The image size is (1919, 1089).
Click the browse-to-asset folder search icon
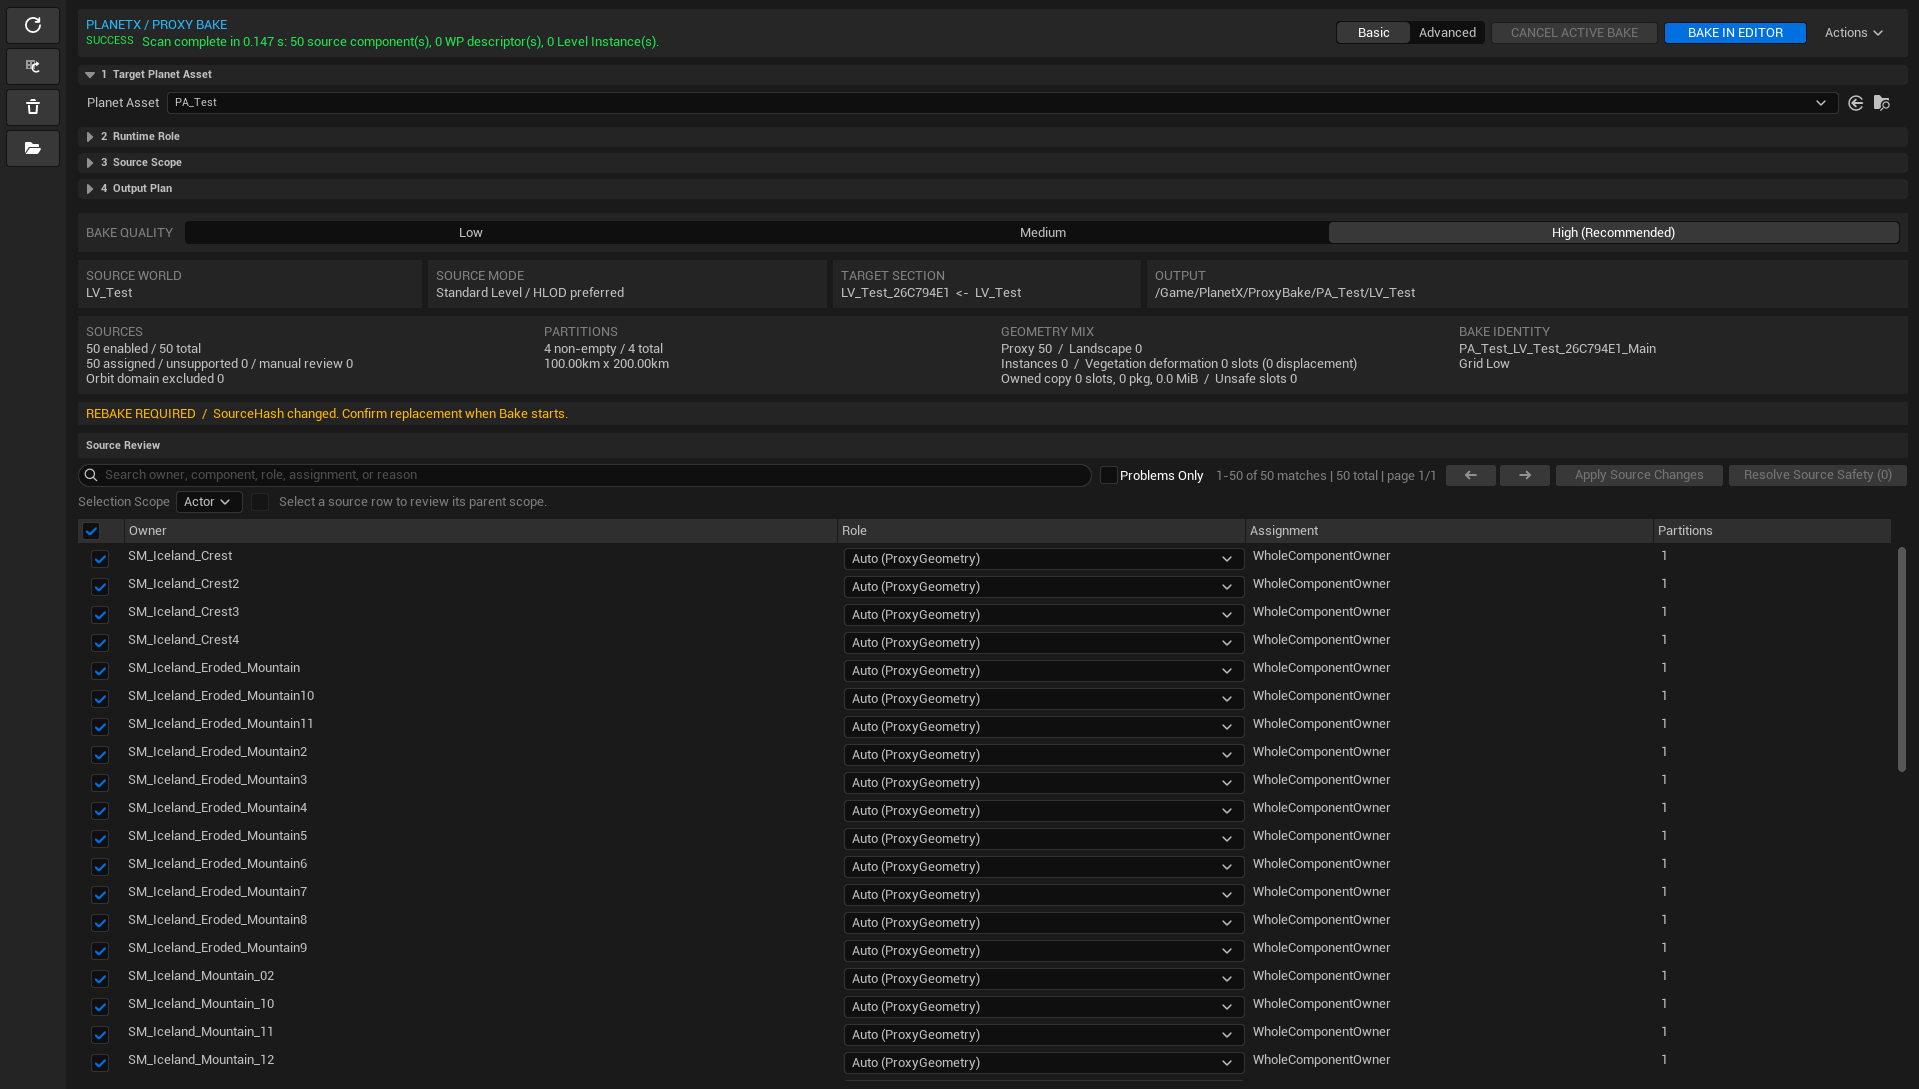pos(1882,103)
